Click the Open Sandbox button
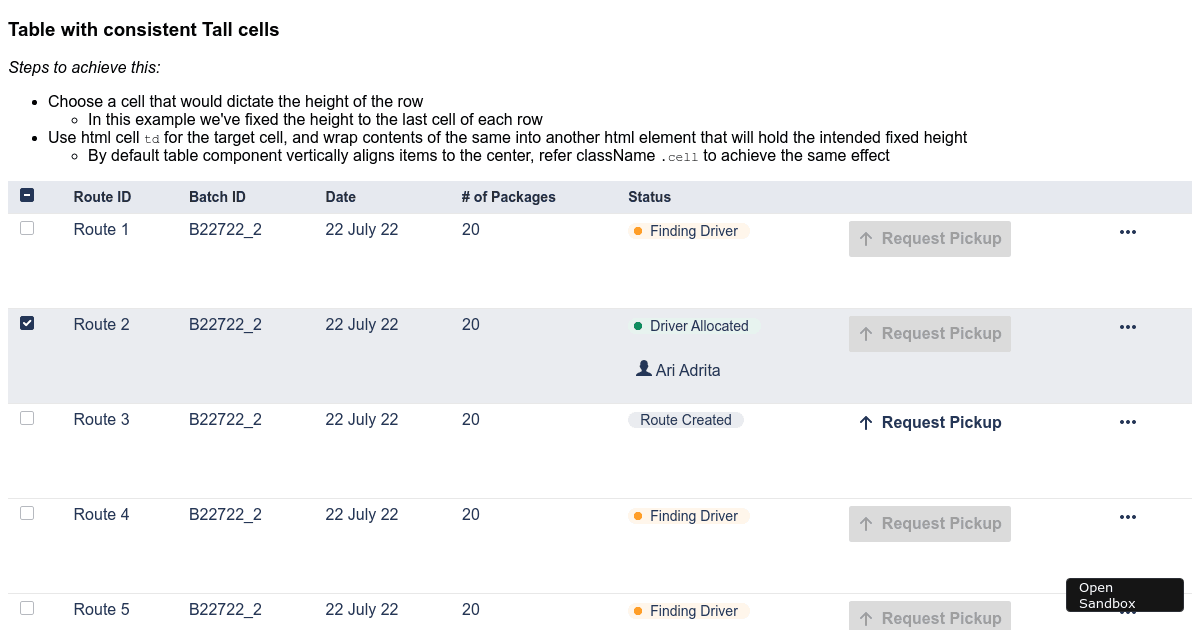 (x=1124, y=595)
